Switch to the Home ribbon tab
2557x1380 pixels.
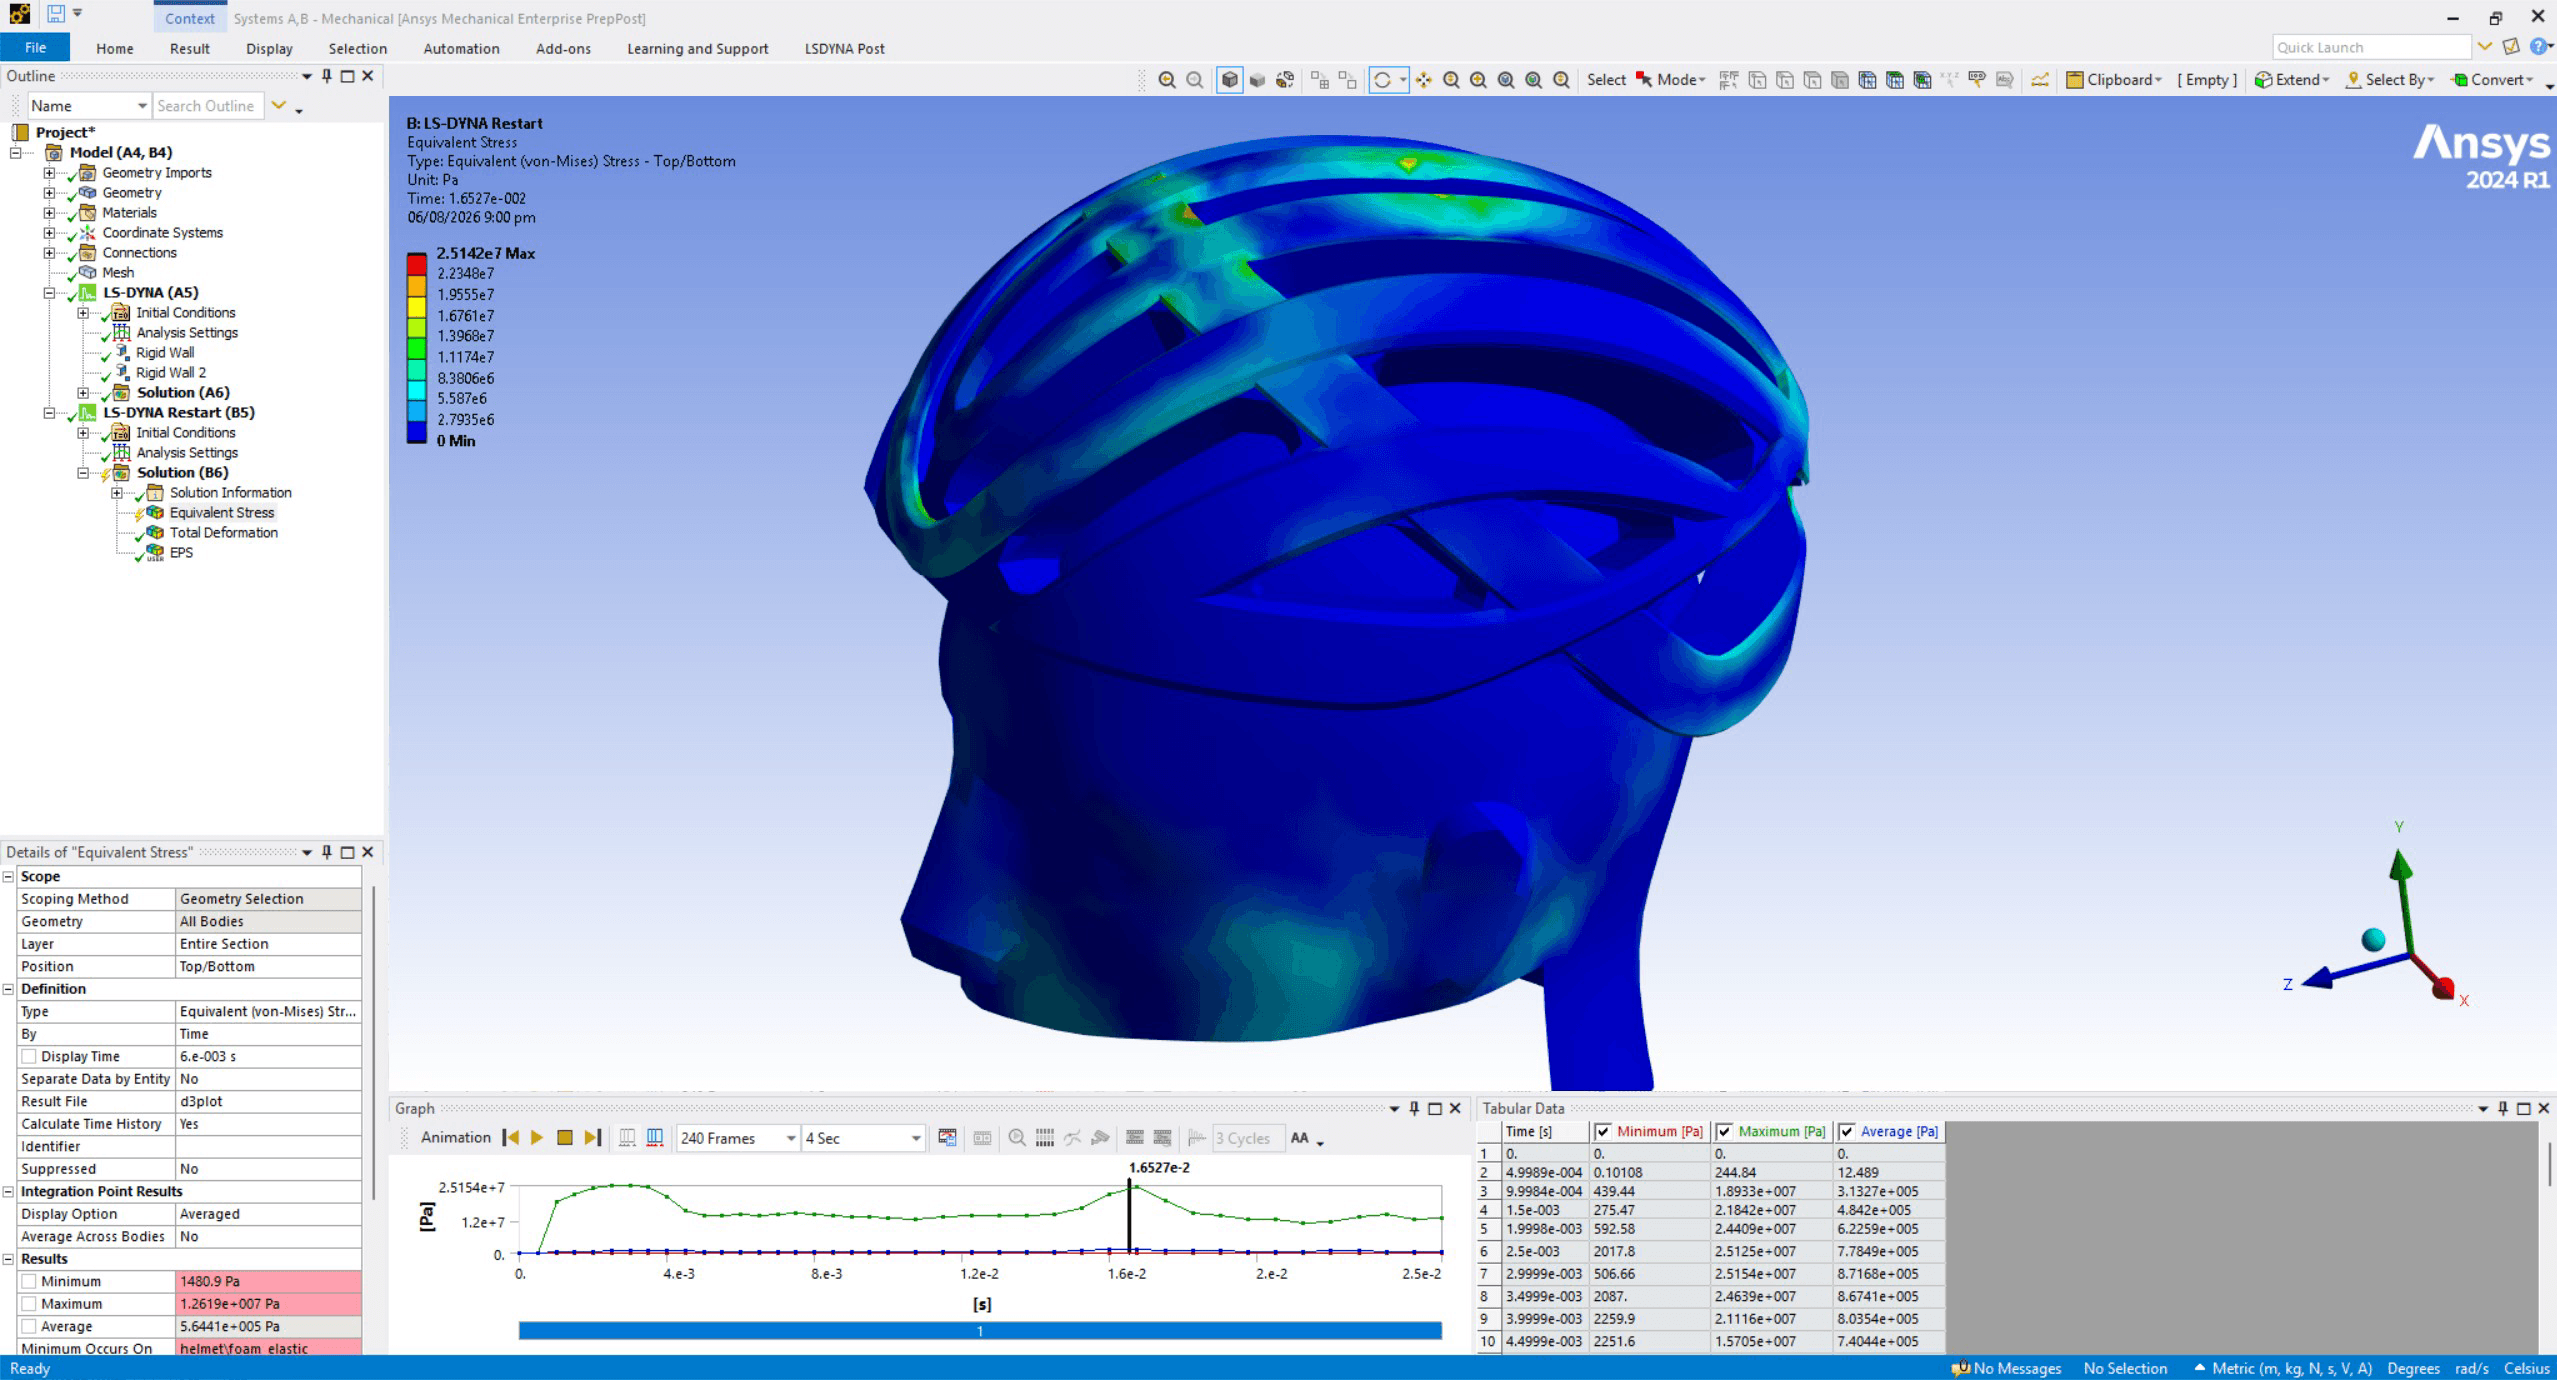pyautogui.click(x=115, y=48)
